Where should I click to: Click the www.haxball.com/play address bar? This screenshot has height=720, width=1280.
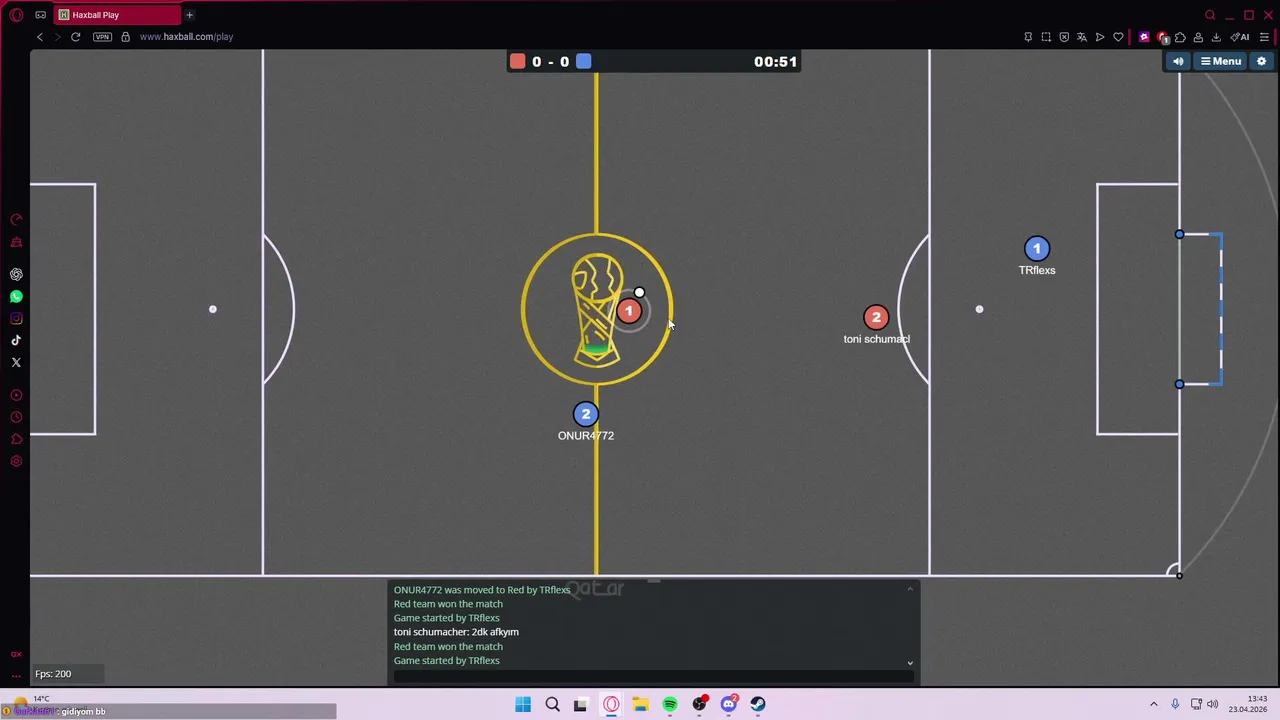(x=186, y=37)
